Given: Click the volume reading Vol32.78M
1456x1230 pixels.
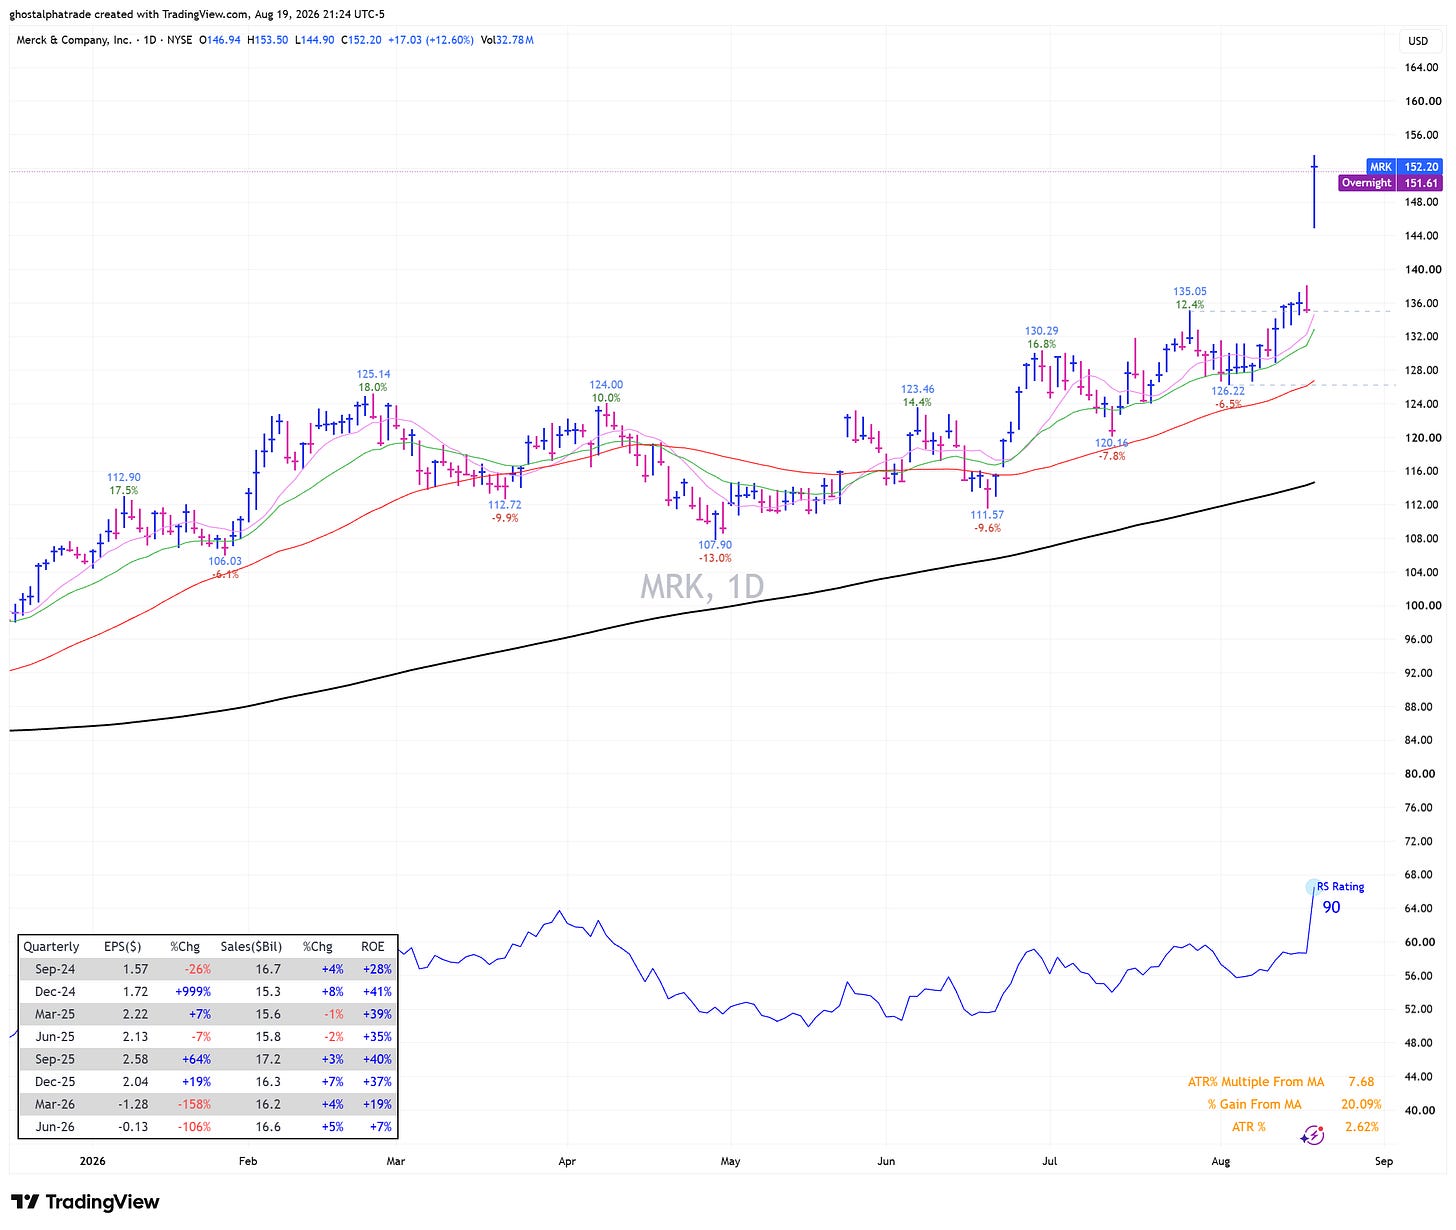Looking at the screenshot, I should click(x=507, y=41).
